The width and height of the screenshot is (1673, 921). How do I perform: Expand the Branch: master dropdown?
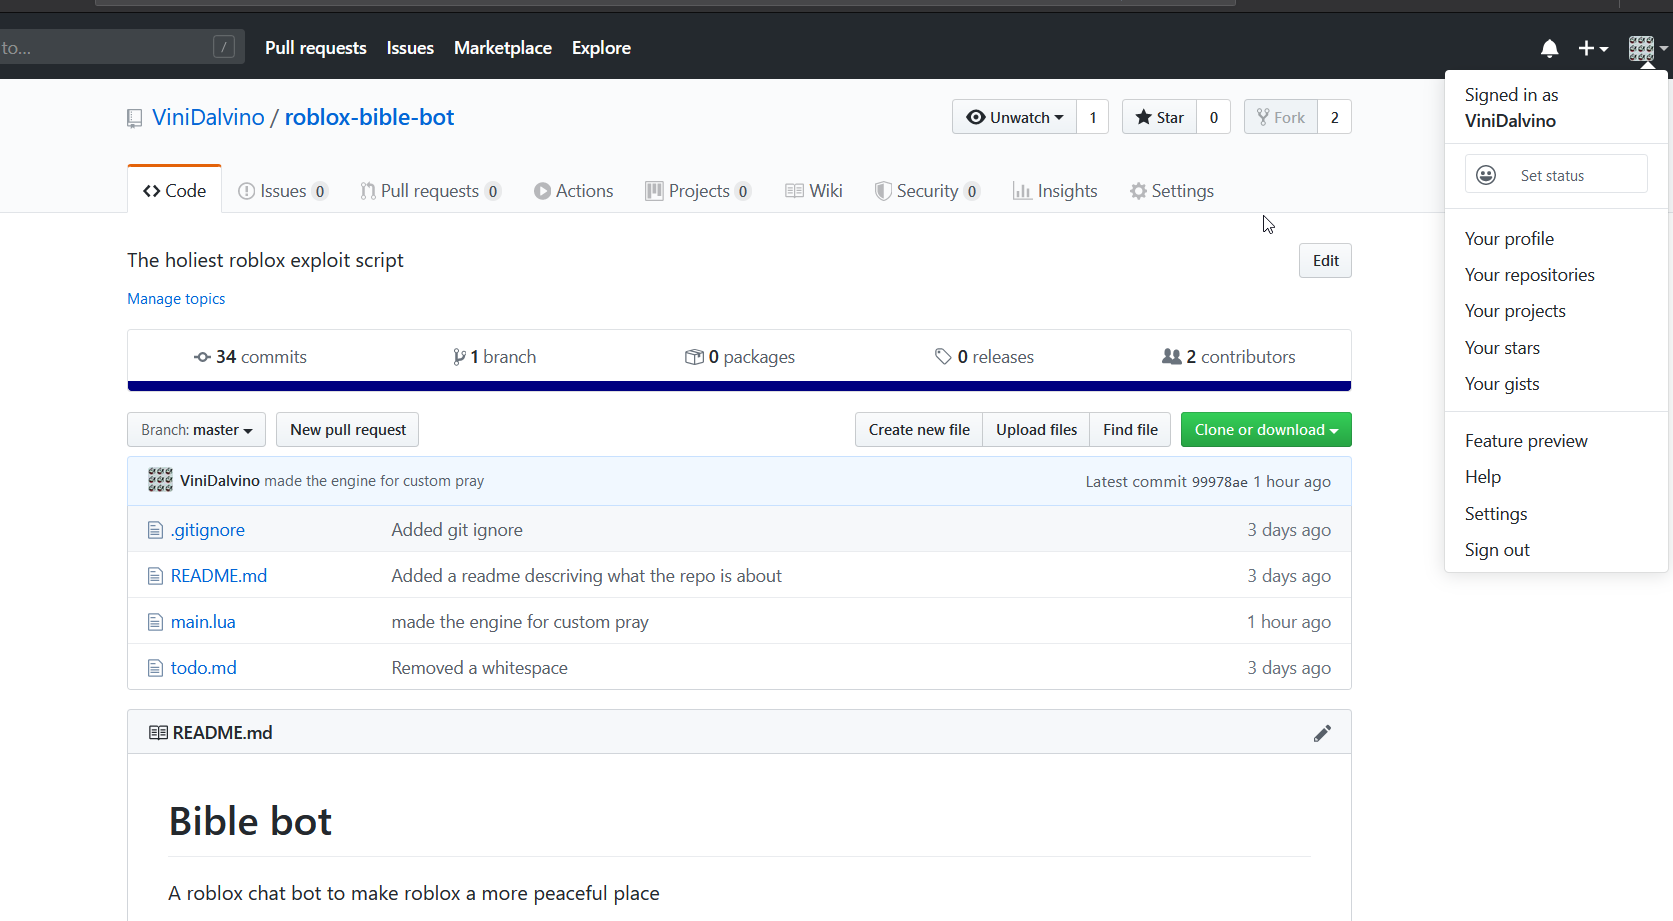click(x=196, y=430)
